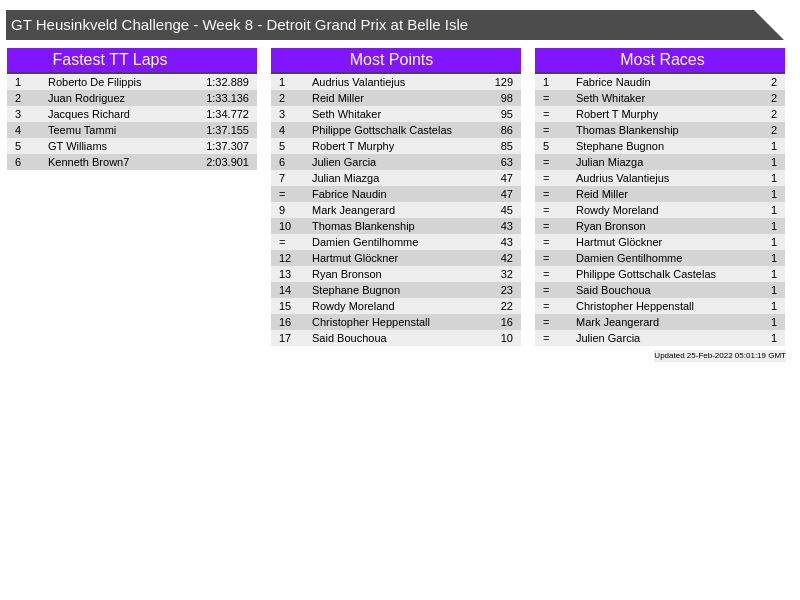Select Rowdy Moreland in Most Races
Image resolution: width=800 pixels, height=600 pixels.
click(617, 210)
